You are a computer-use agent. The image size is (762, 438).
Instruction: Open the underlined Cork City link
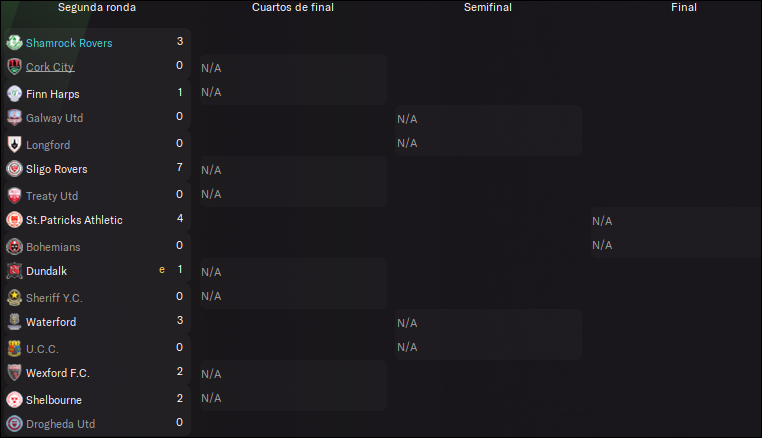(x=50, y=67)
